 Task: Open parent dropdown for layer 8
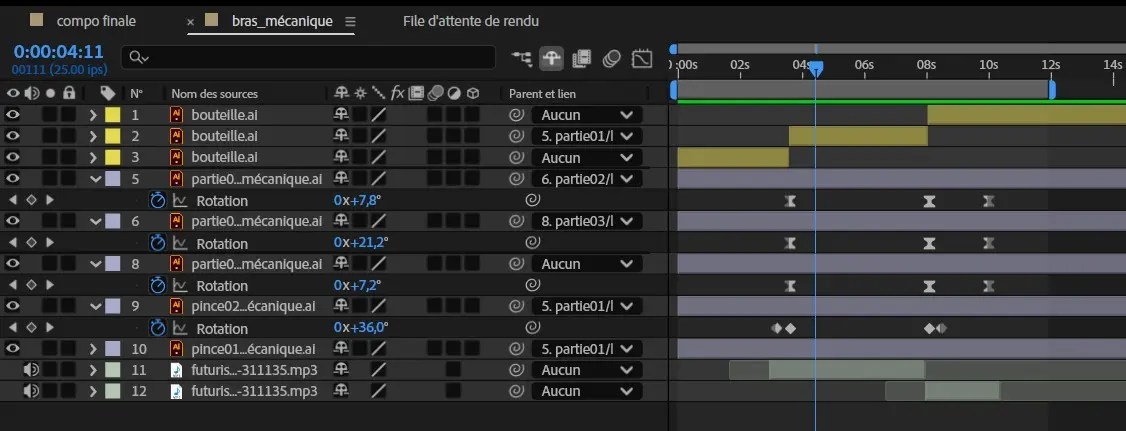click(x=585, y=264)
